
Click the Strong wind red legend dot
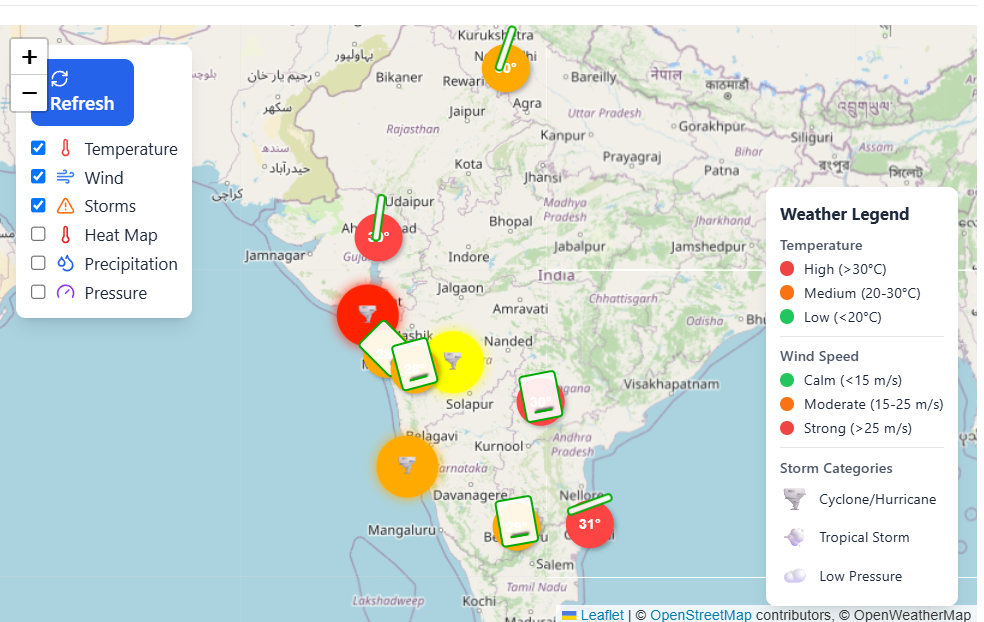(787, 428)
